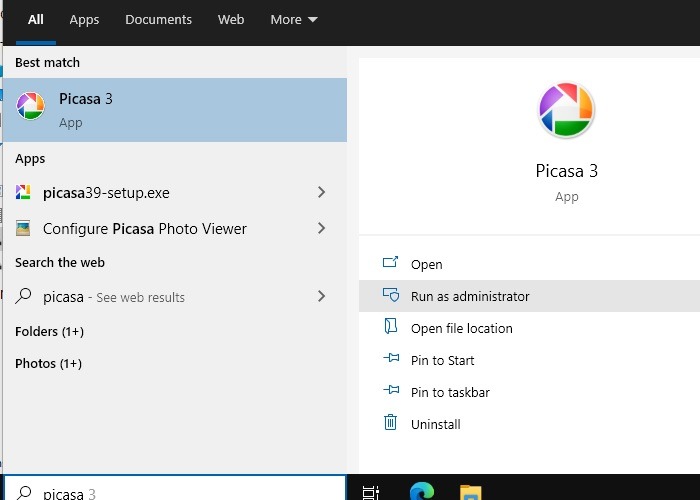The height and width of the screenshot is (500, 700).
Task: Click the Picasa 3 title in preview pane
Action: coord(567,171)
